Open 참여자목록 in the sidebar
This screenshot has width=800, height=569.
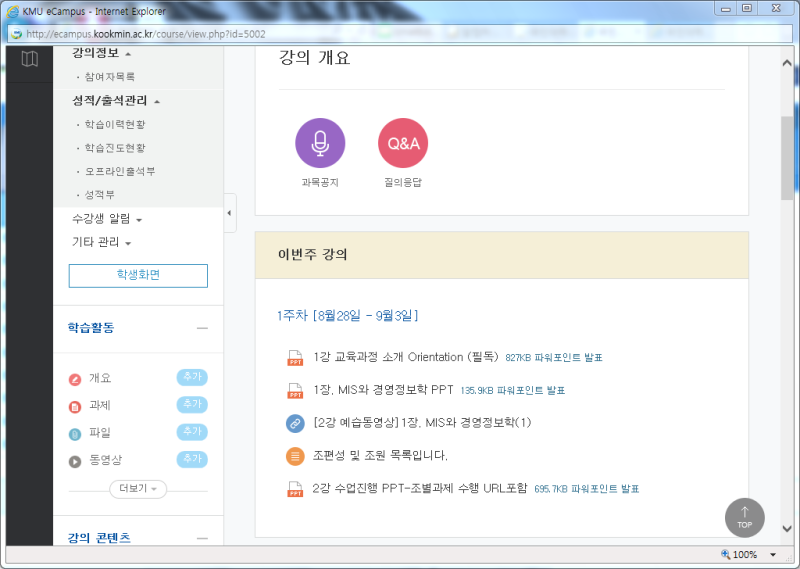coord(109,77)
